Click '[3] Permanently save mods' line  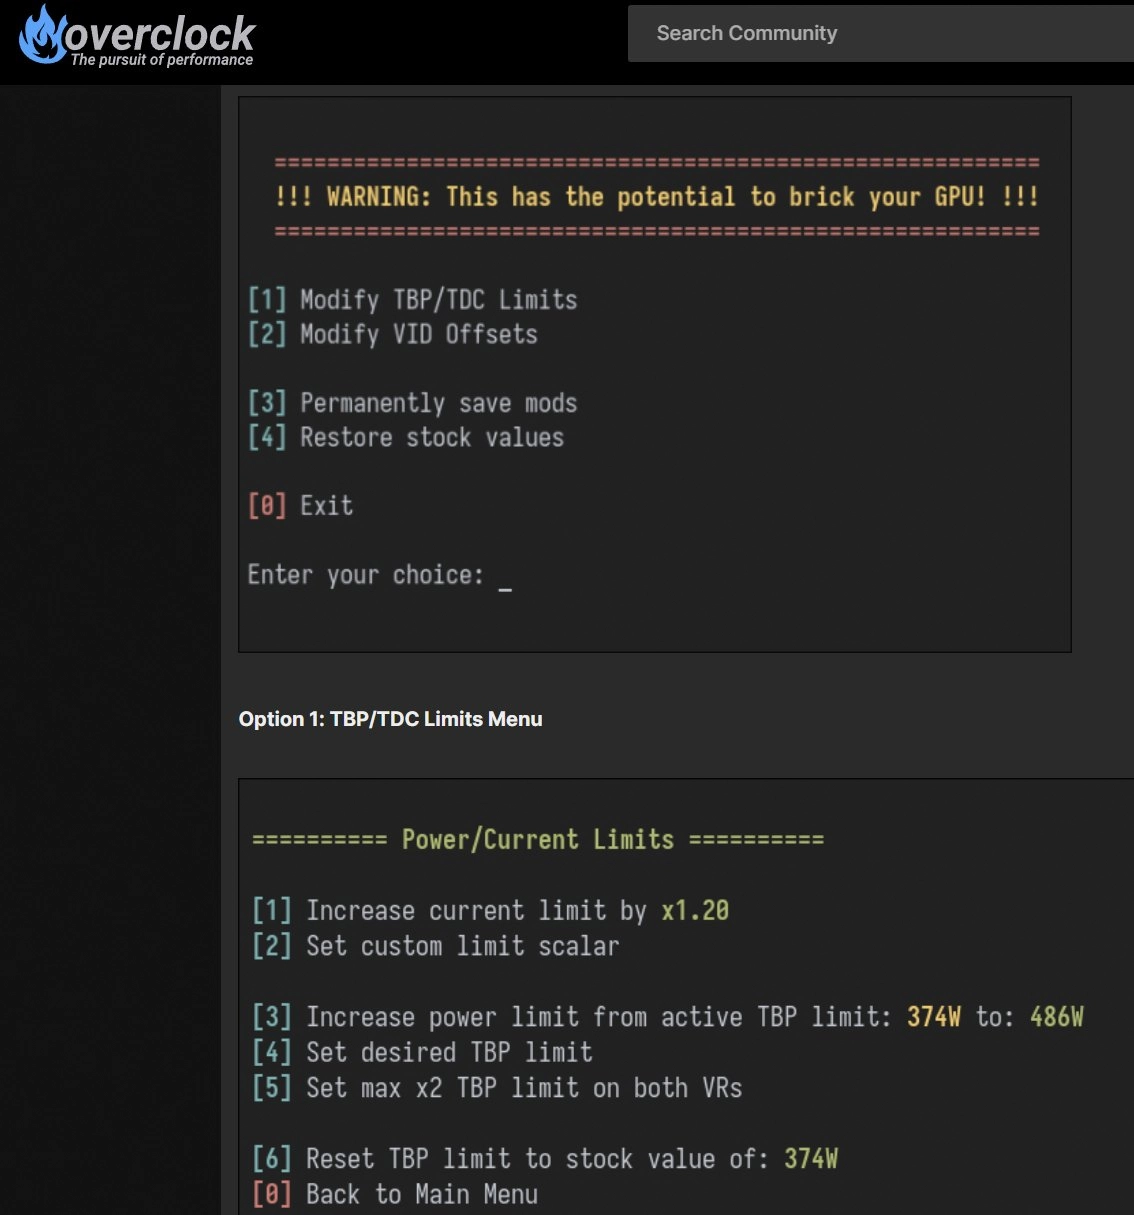click(x=412, y=403)
